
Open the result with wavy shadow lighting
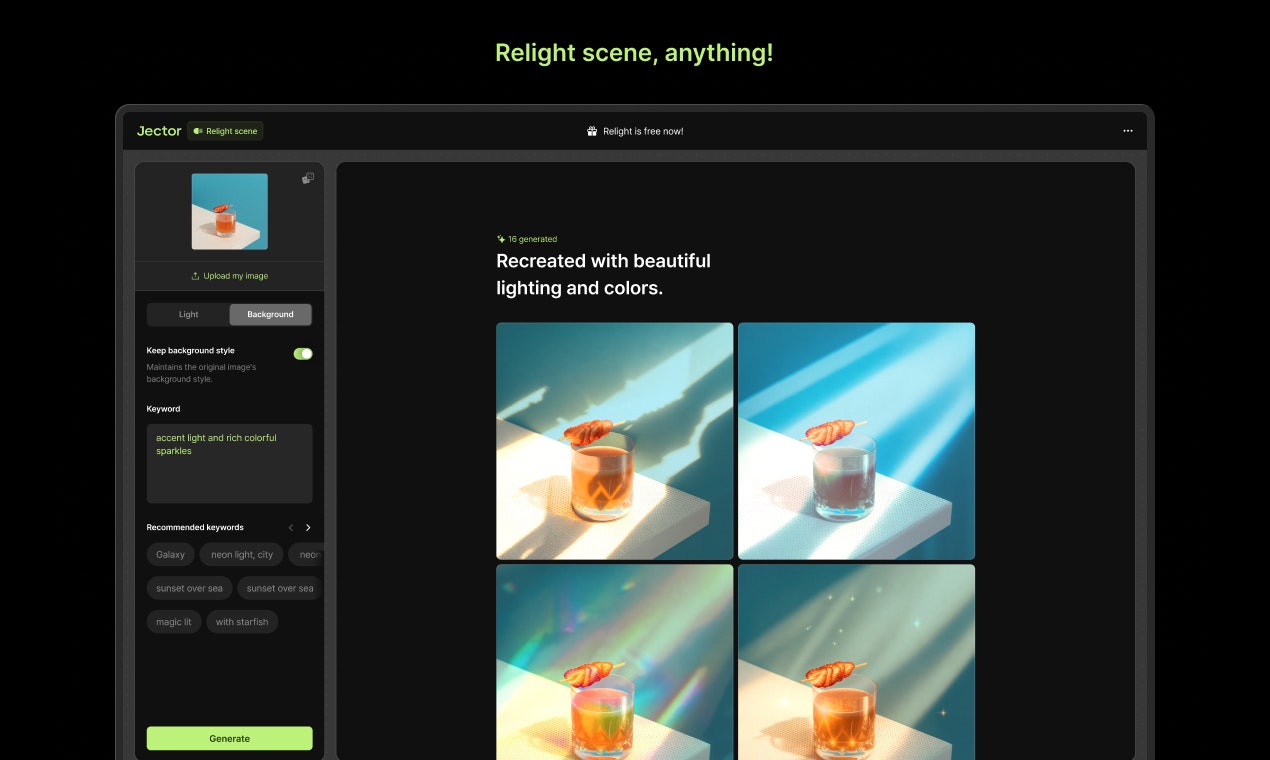click(x=615, y=441)
